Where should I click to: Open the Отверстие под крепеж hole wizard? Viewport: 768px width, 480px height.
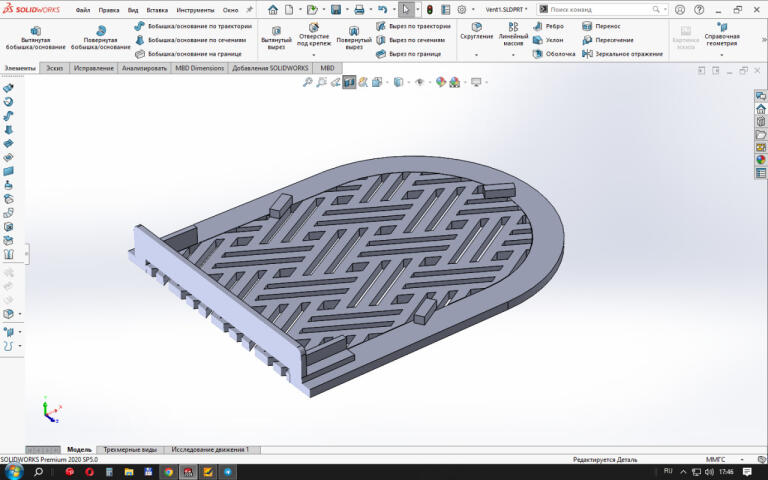point(314,34)
